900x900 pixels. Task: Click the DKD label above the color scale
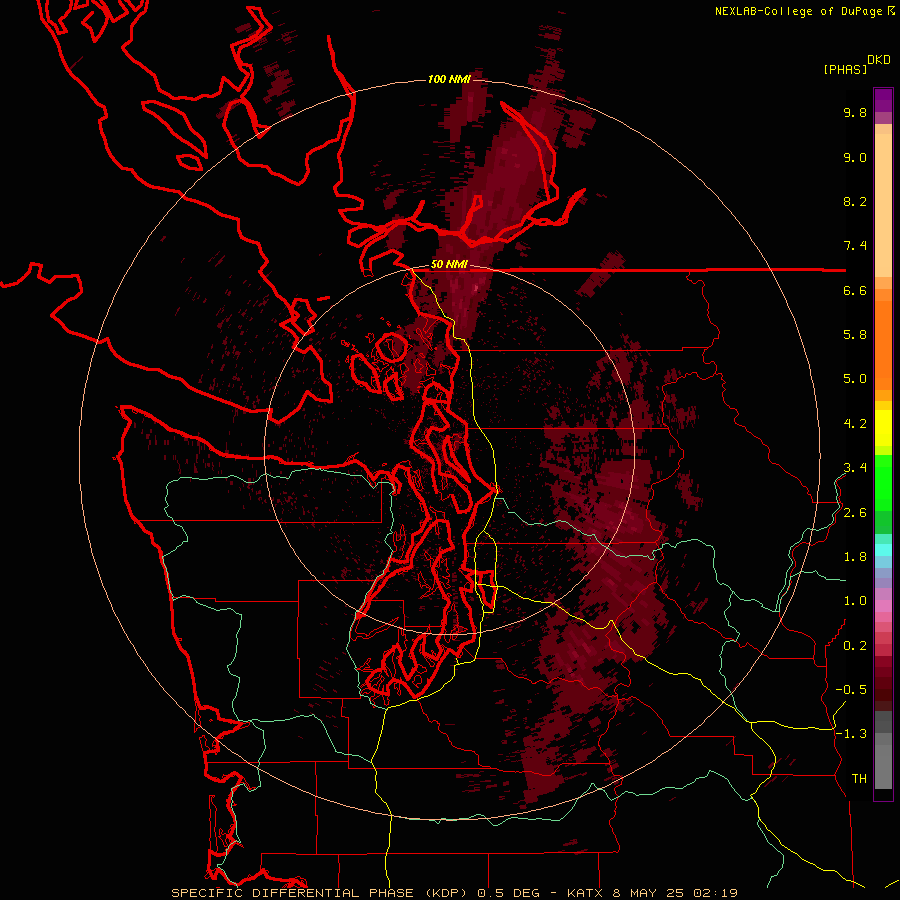879,60
